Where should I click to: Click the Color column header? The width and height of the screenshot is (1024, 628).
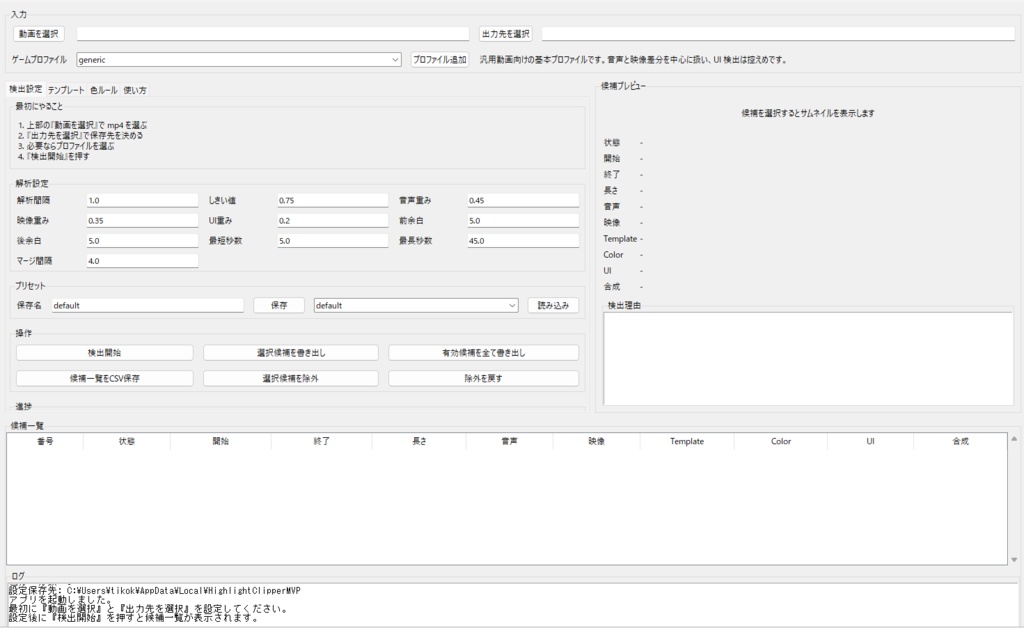point(780,441)
